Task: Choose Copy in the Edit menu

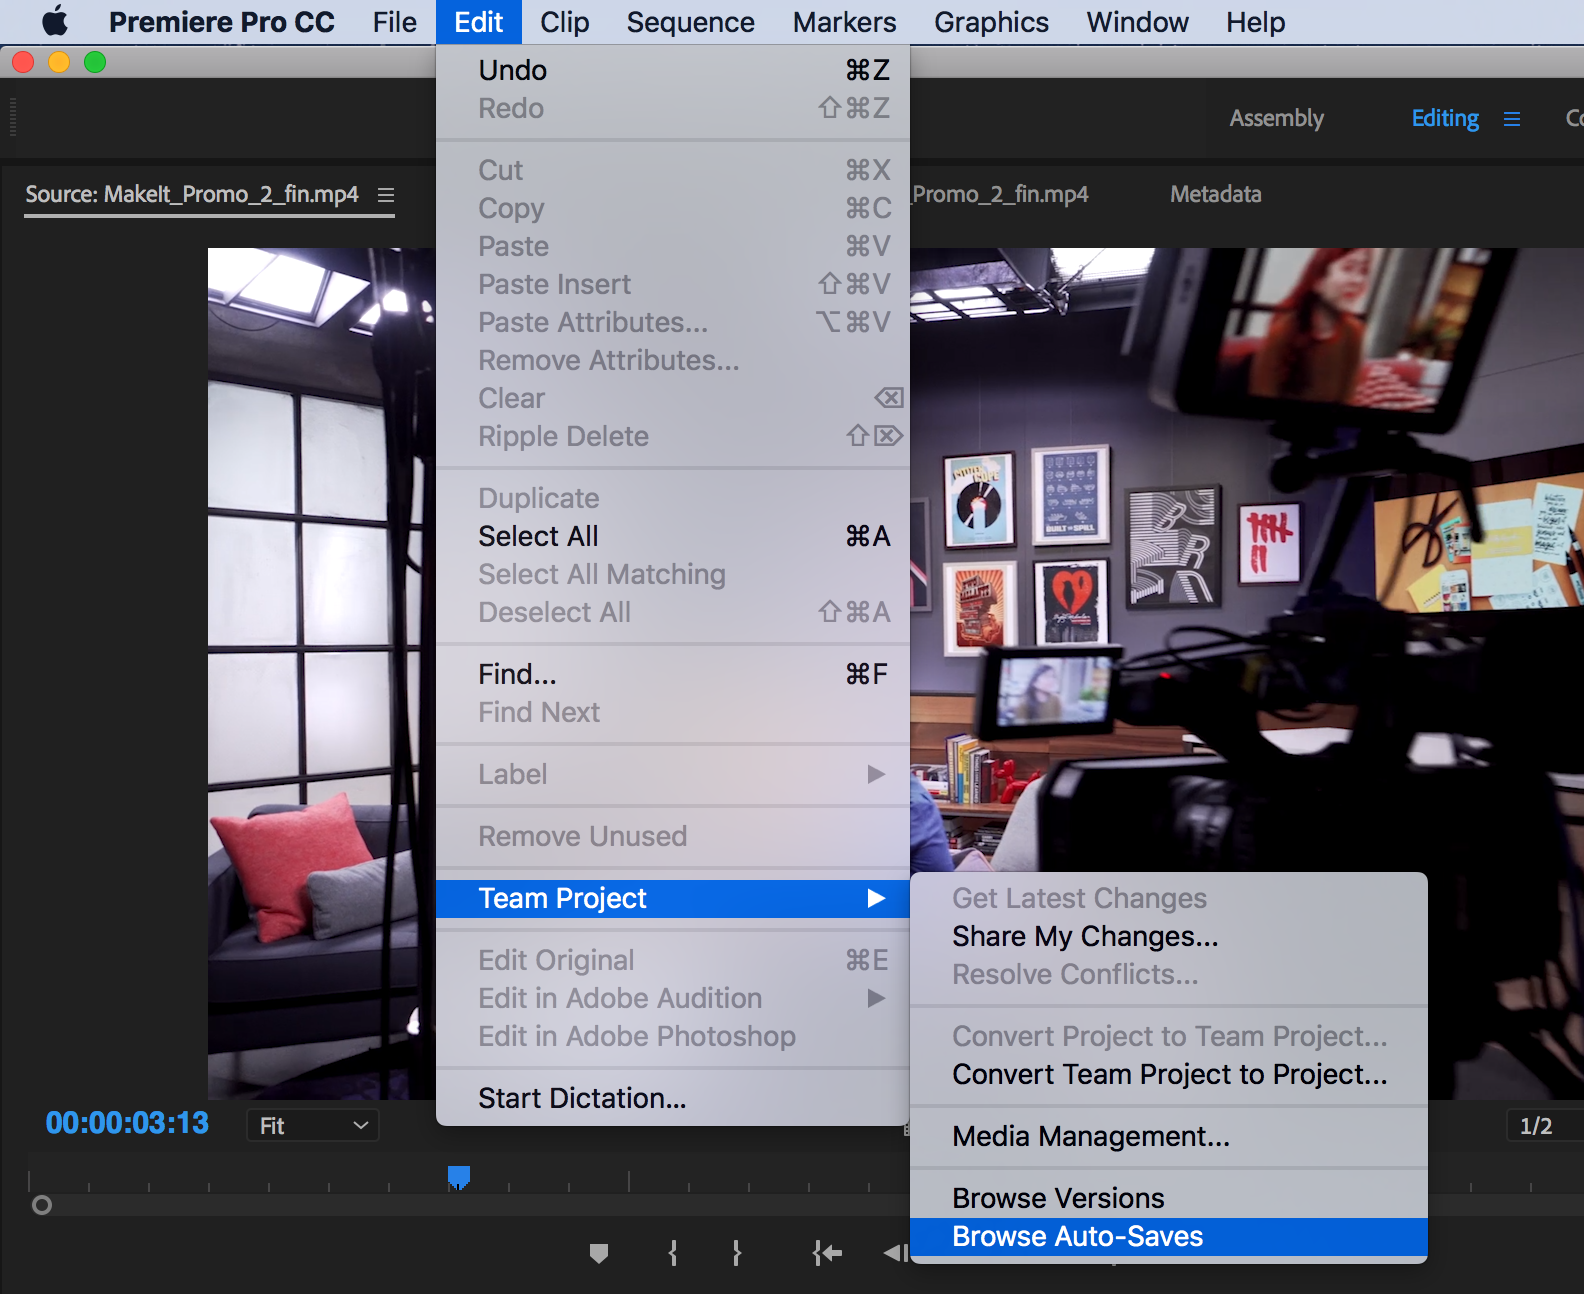Action: 673,208
